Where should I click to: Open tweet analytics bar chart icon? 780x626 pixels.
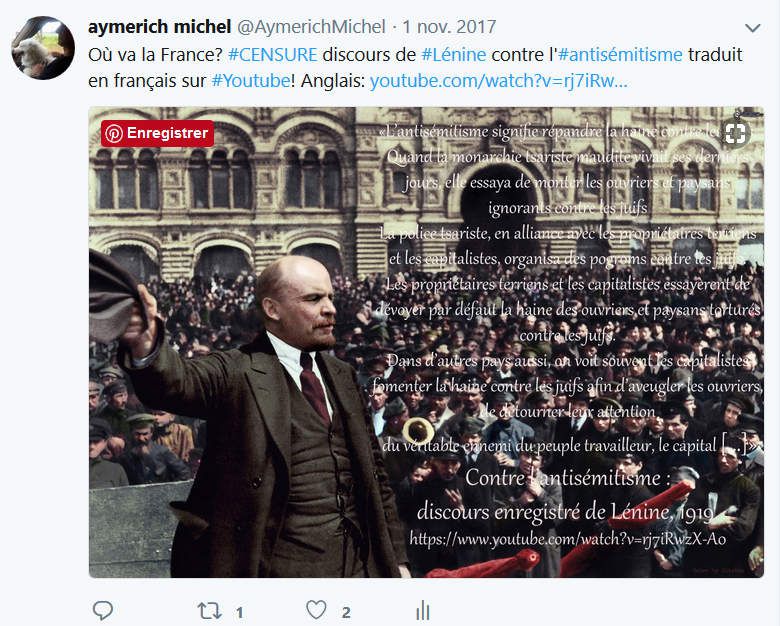coord(423,611)
